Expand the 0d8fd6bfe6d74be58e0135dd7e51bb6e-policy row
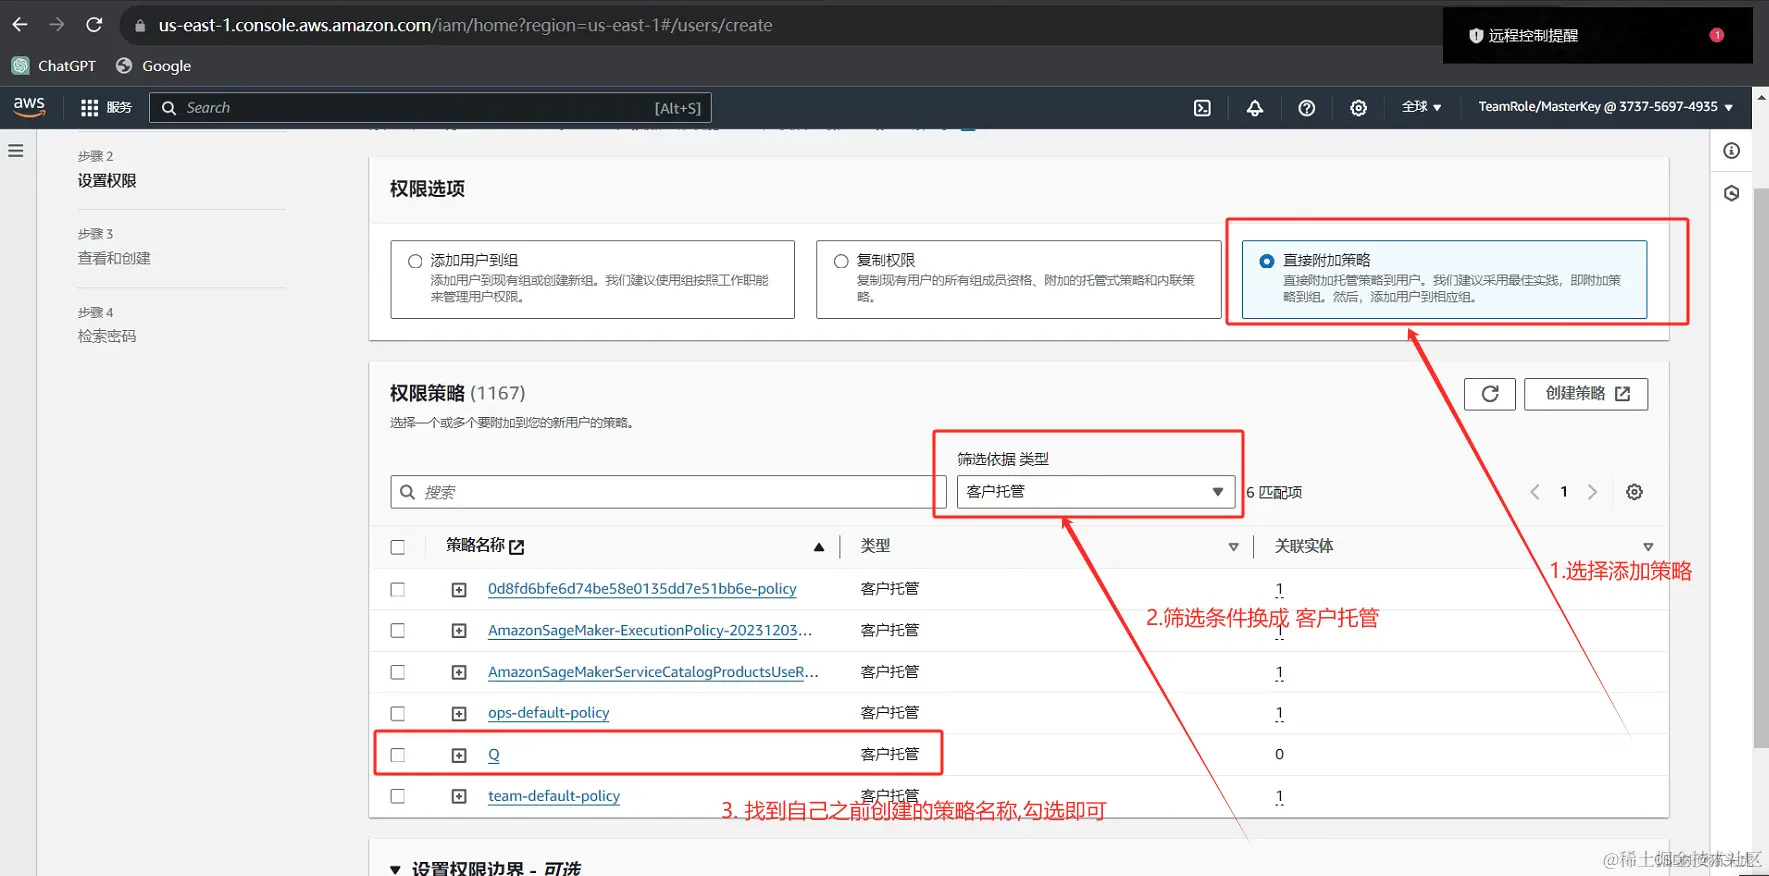 tap(459, 590)
